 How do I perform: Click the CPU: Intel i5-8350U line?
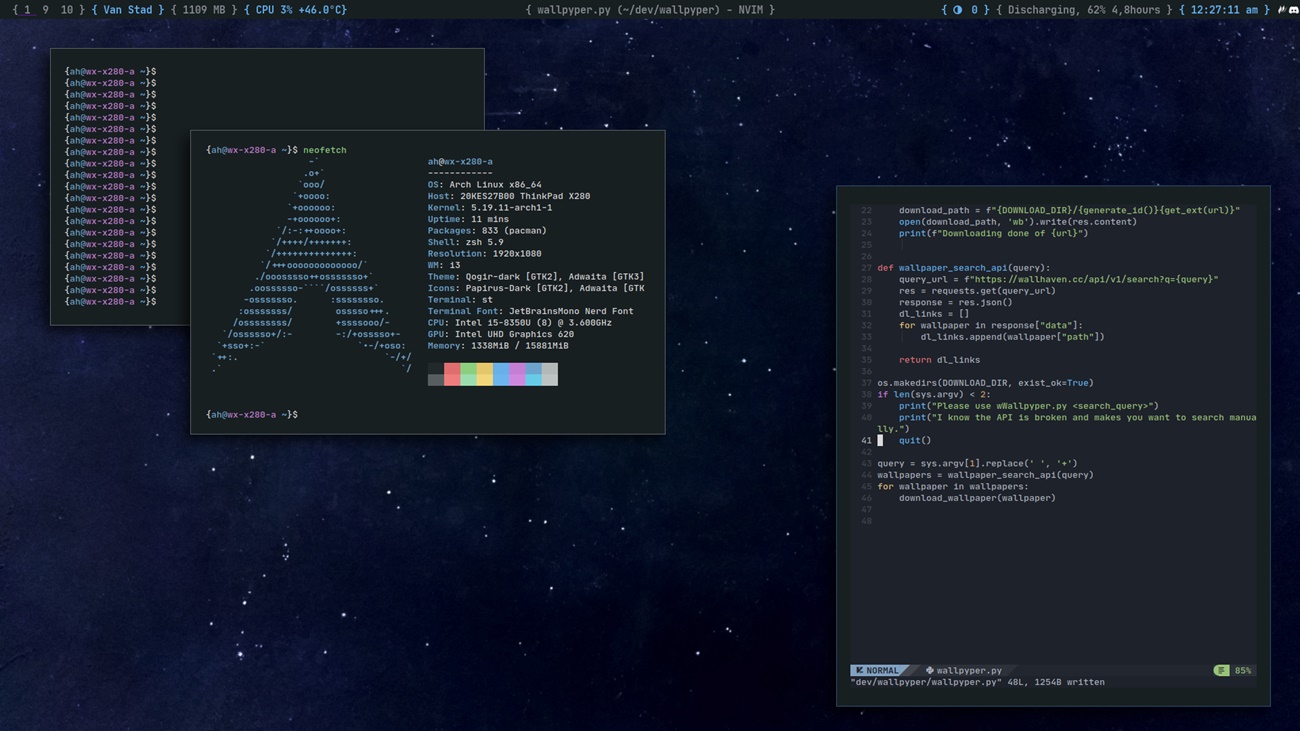(520, 323)
